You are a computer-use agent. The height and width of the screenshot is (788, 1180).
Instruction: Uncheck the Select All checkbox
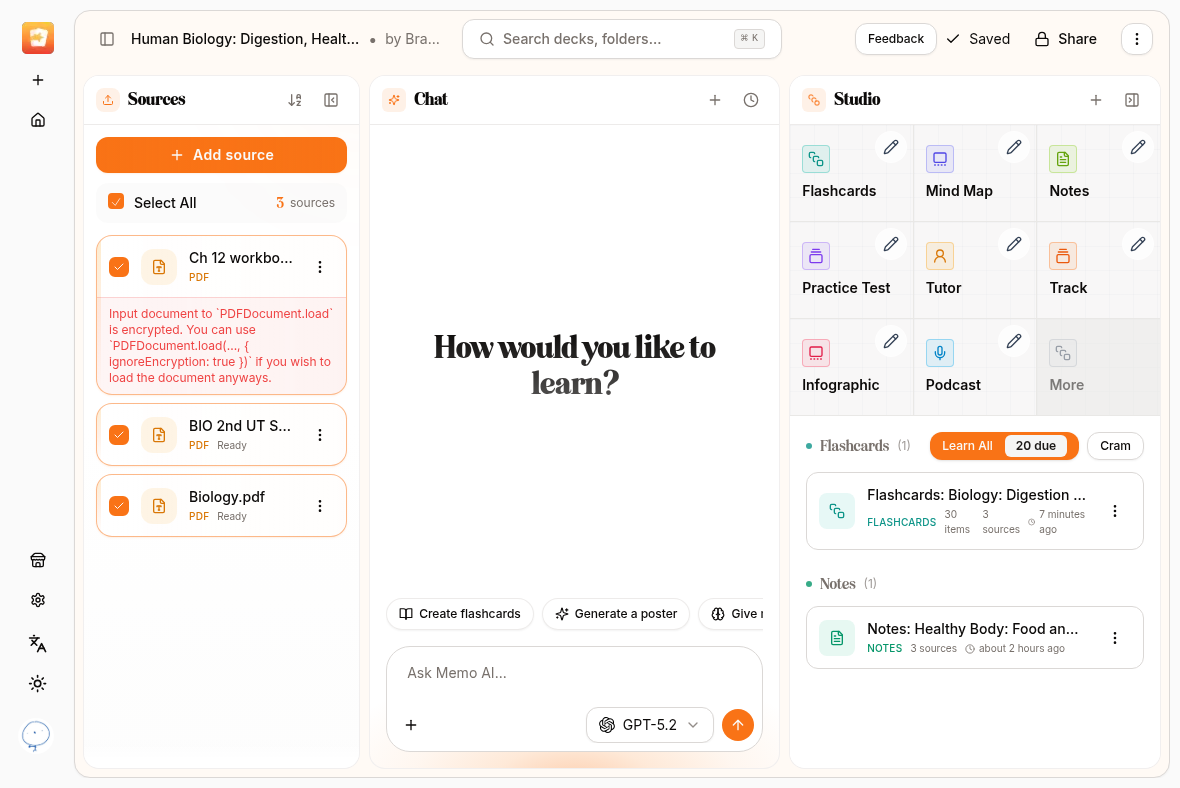[x=116, y=202]
